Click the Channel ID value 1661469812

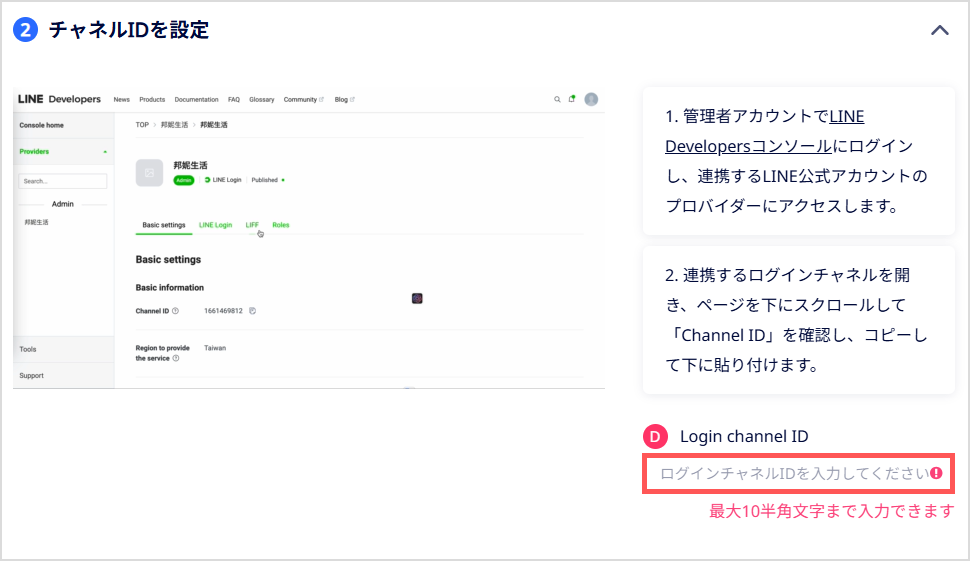pos(223,311)
